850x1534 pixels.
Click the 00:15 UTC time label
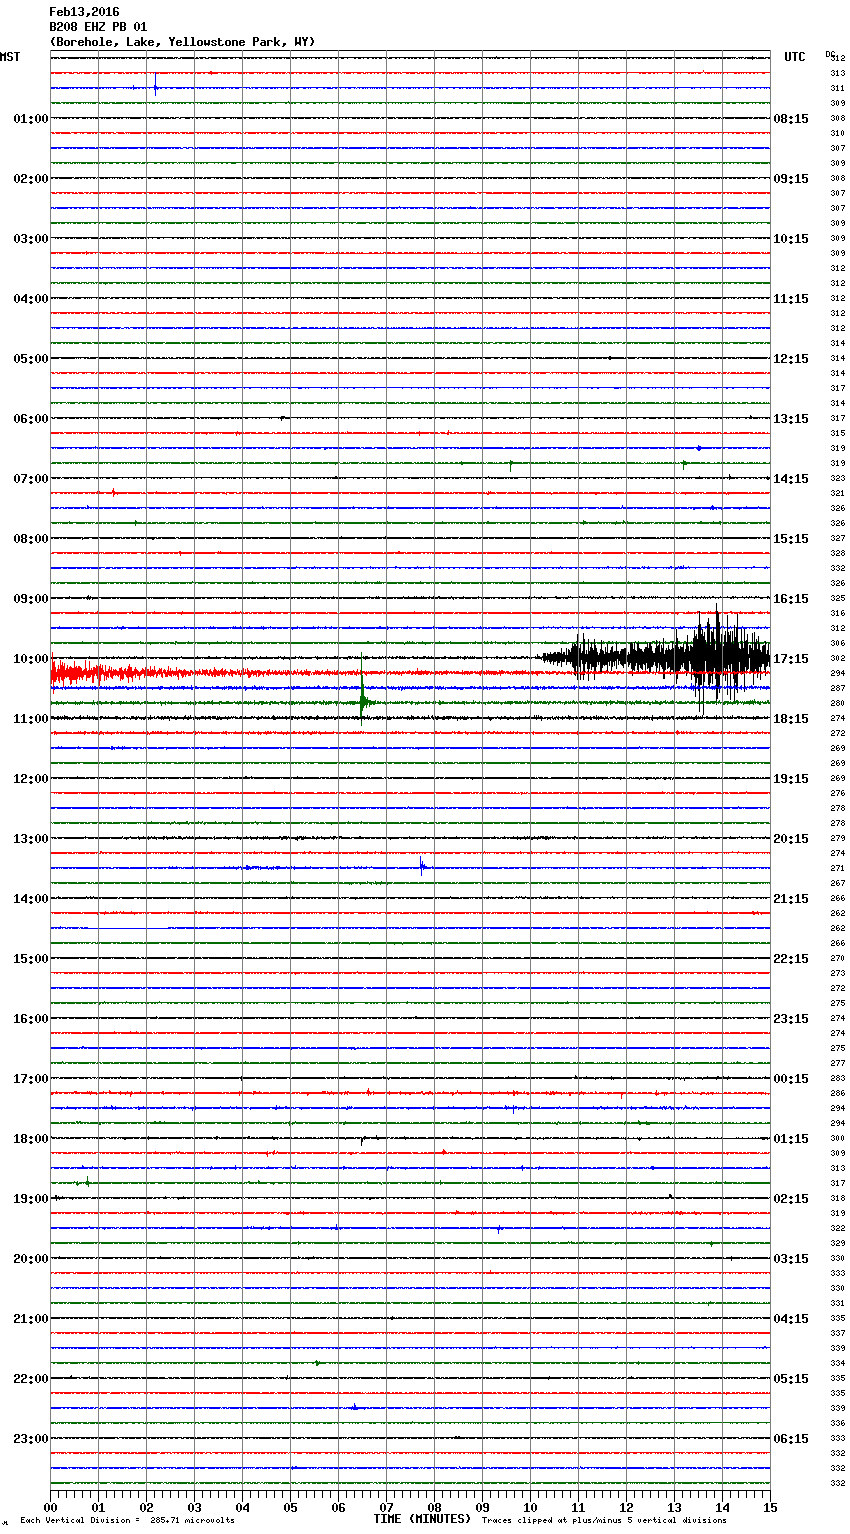(791, 1079)
